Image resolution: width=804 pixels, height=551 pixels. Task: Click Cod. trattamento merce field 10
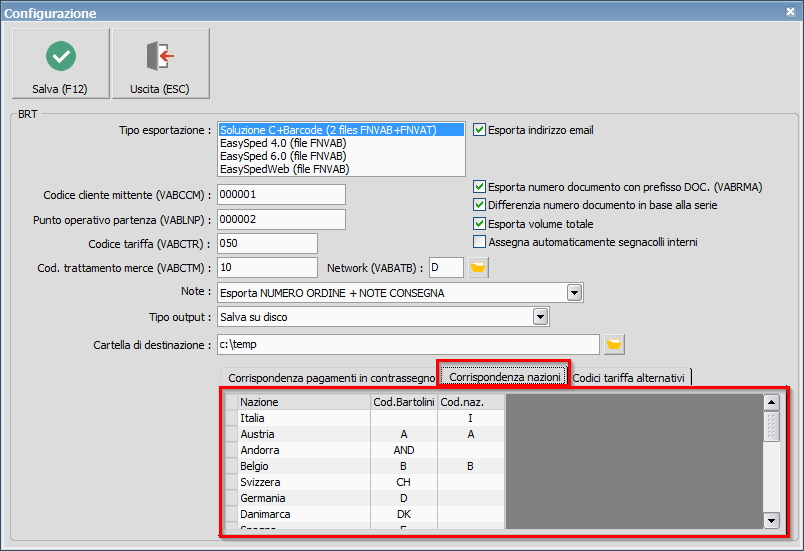pos(268,268)
